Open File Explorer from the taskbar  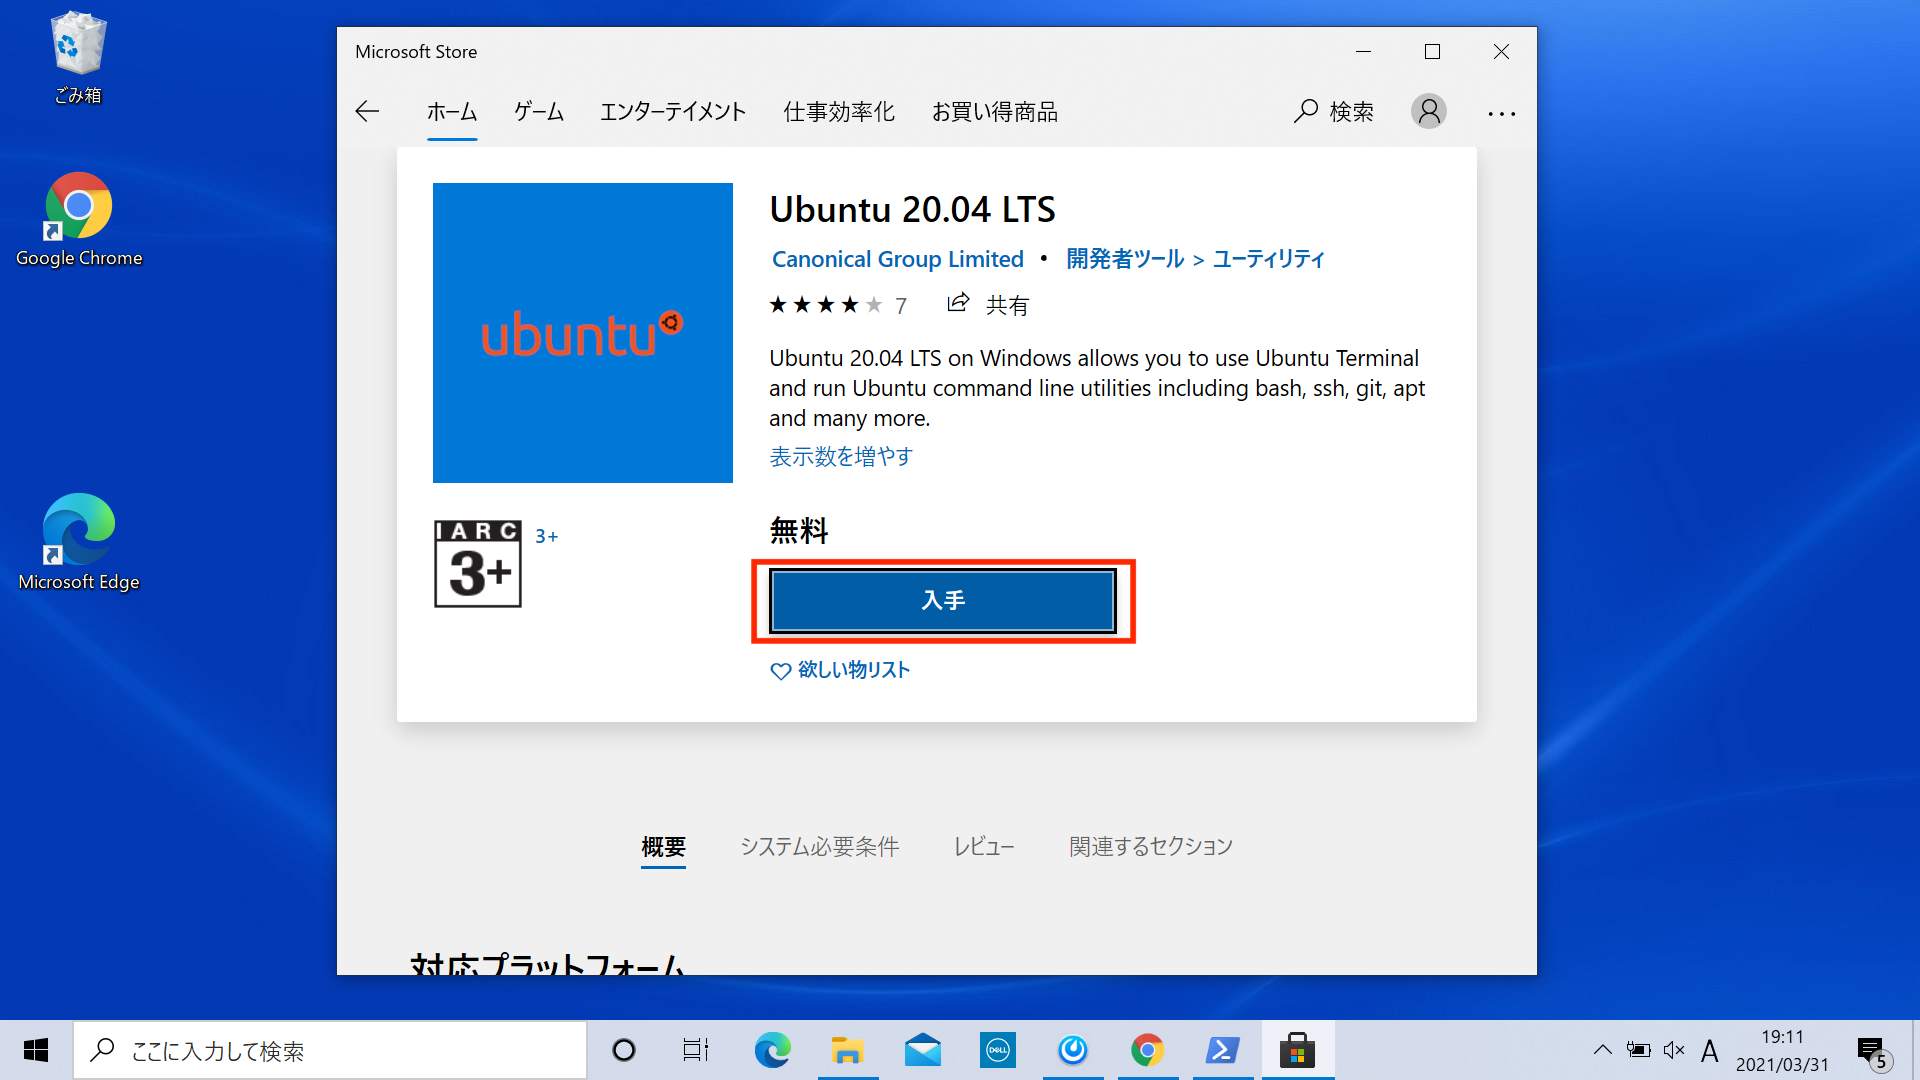point(847,1050)
